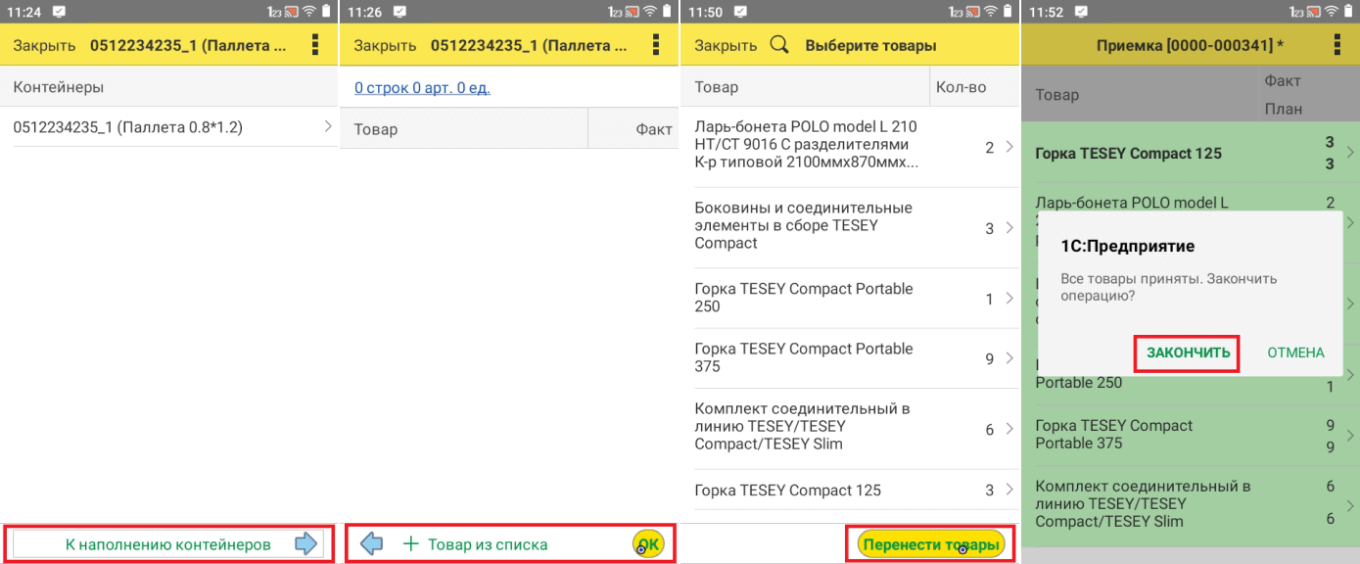Open chevron for Ларь-бонета POLO in selection list
1360x564 pixels.
(1009, 147)
